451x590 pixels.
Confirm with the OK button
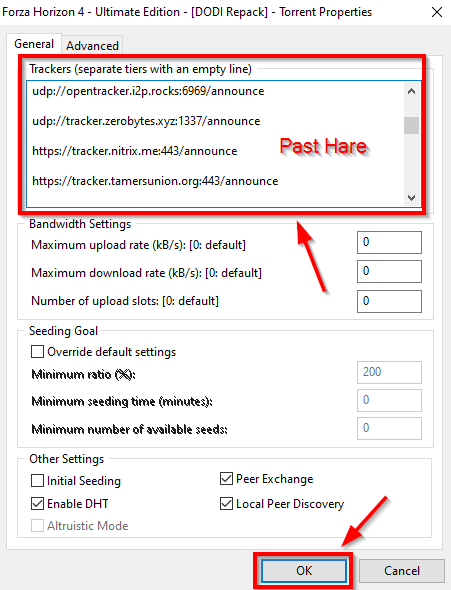click(x=304, y=570)
